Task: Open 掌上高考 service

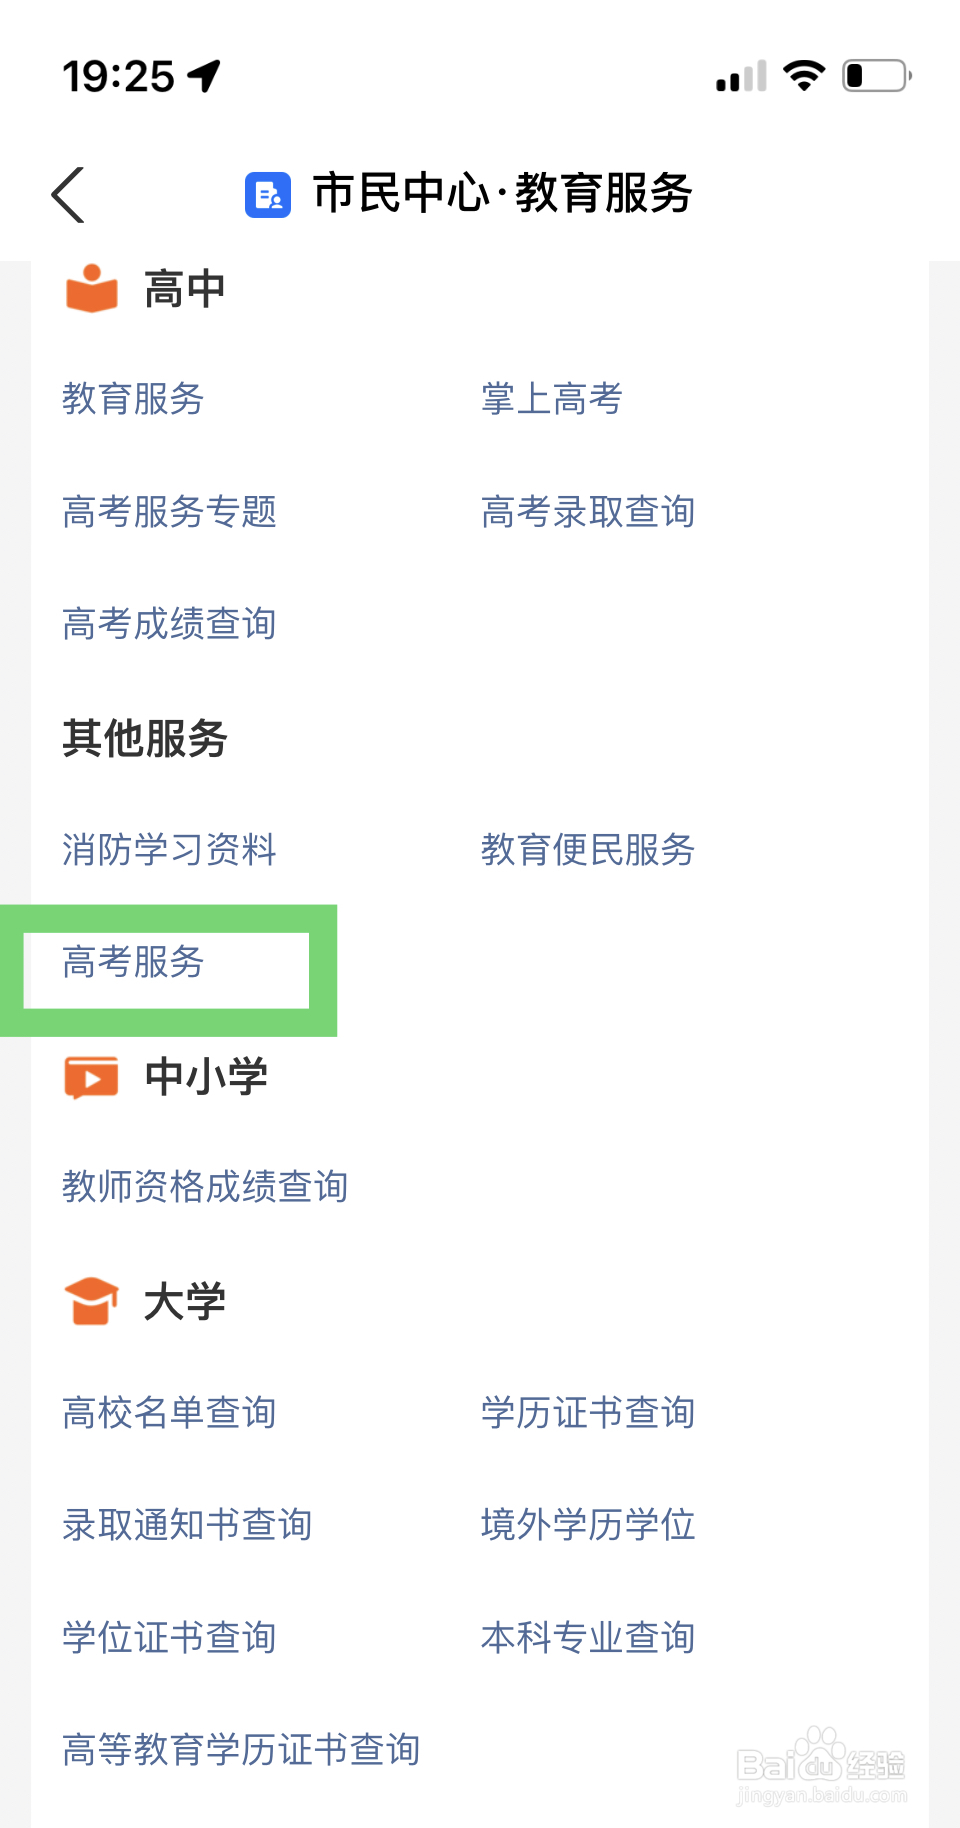Action: point(551,399)
